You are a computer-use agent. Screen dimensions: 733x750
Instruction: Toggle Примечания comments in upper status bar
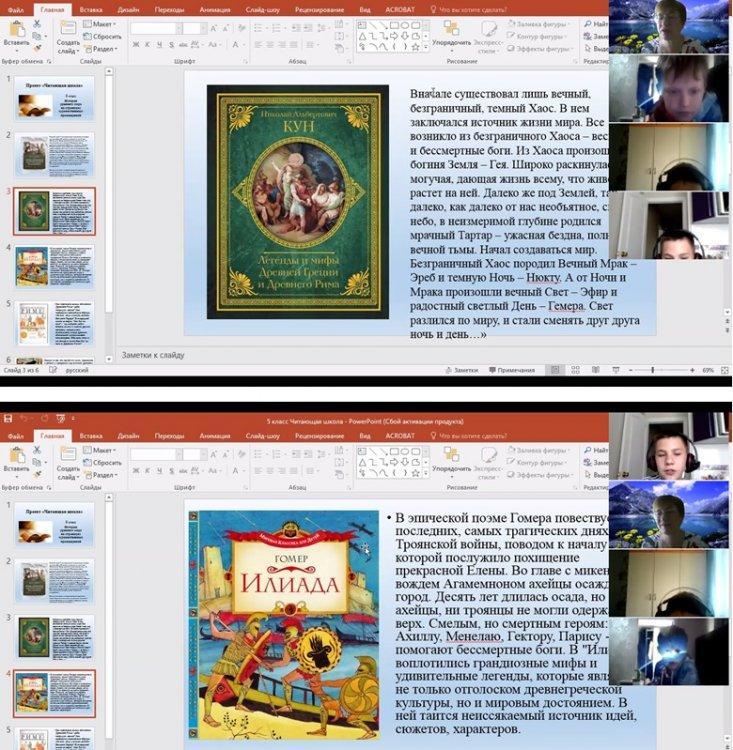[511, 370]
